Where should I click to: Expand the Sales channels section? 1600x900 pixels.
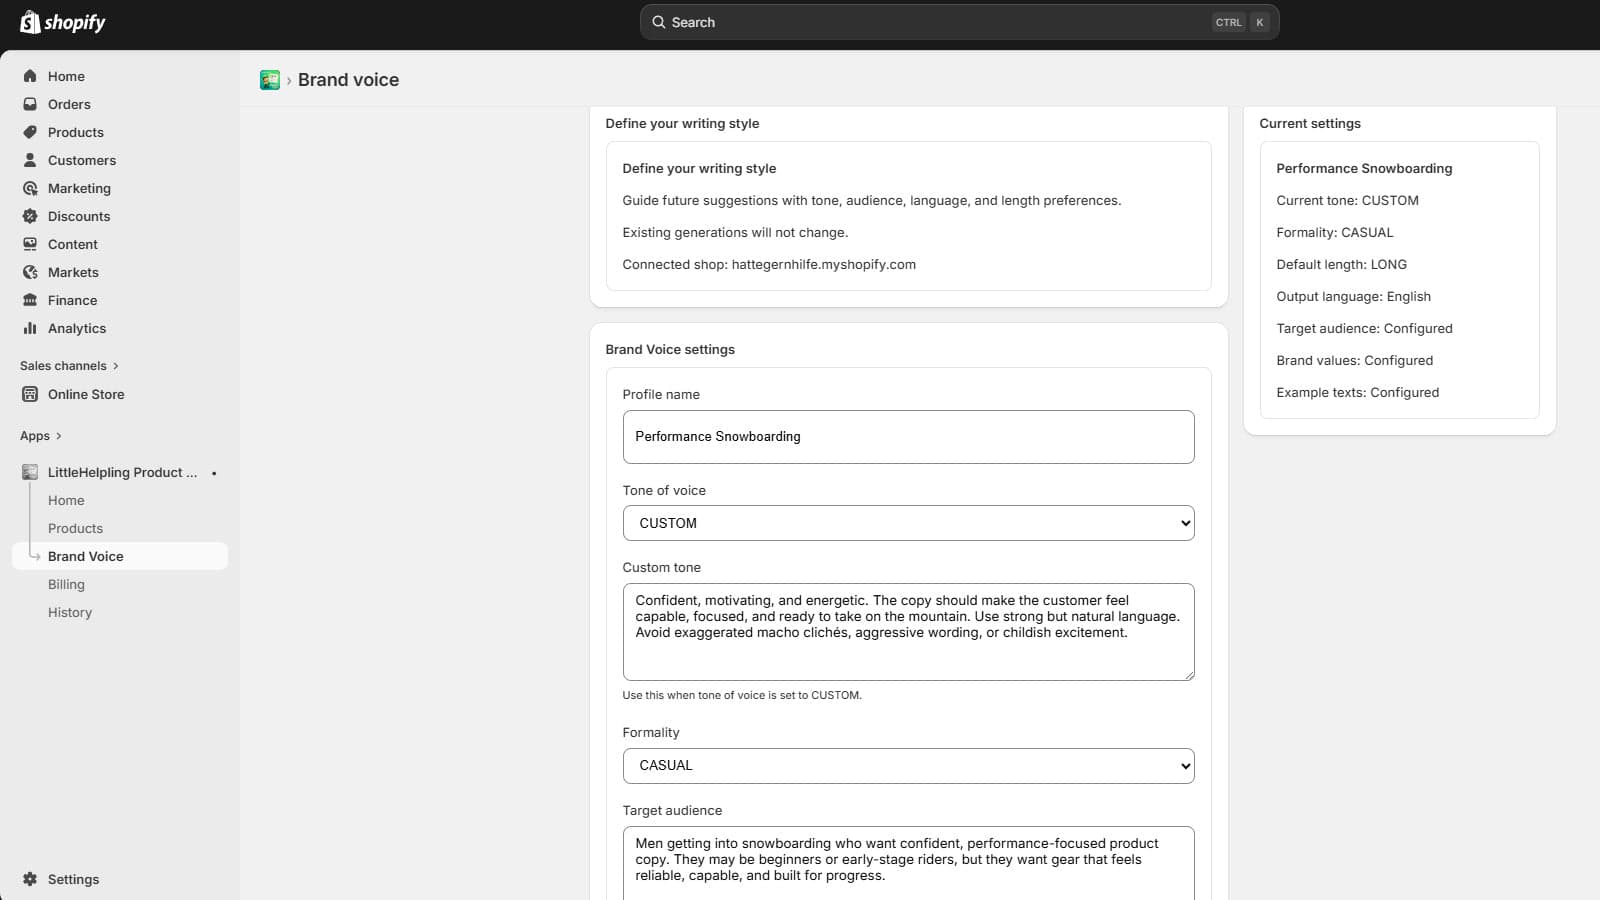[69, 366]
